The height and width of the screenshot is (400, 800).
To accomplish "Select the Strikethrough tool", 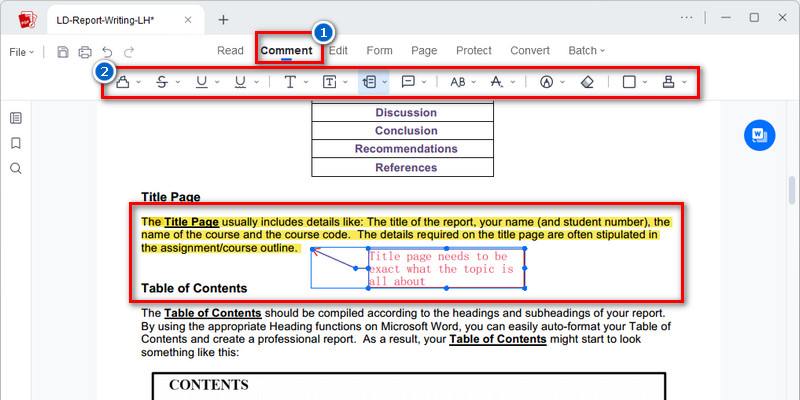I will (162, 82).
